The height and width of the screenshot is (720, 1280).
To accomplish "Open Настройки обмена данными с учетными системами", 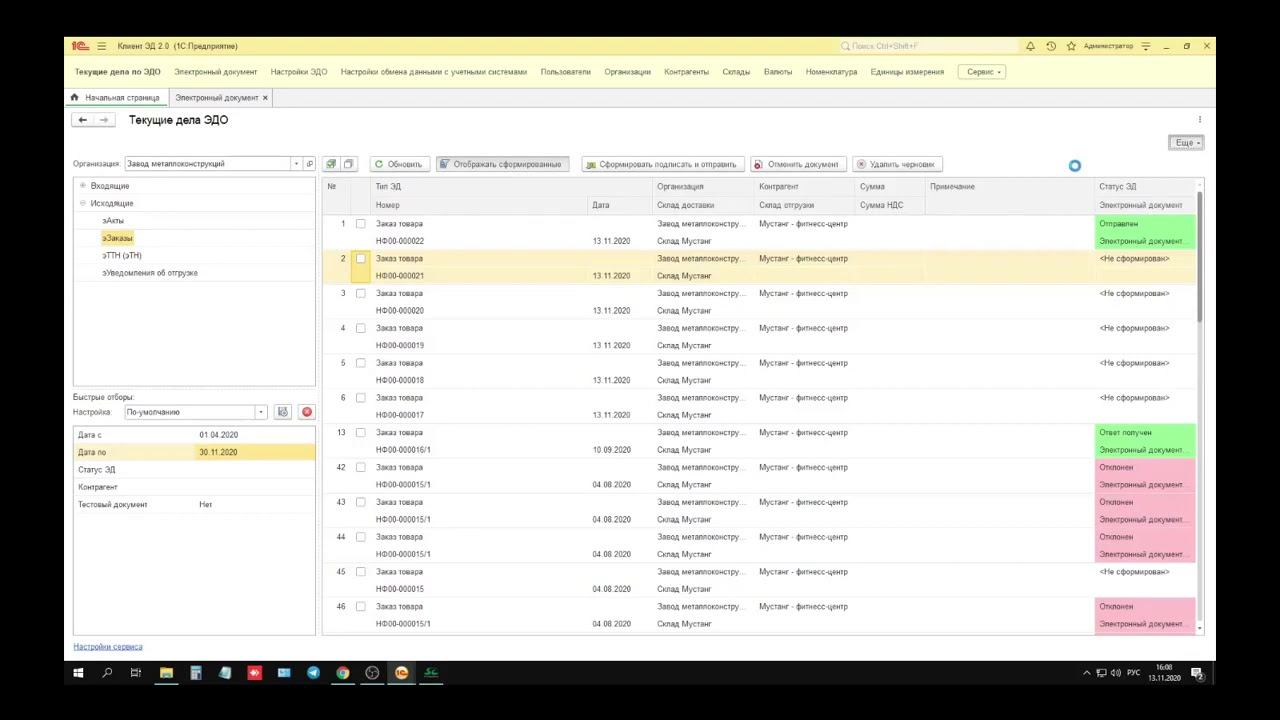I will [434, 72].
